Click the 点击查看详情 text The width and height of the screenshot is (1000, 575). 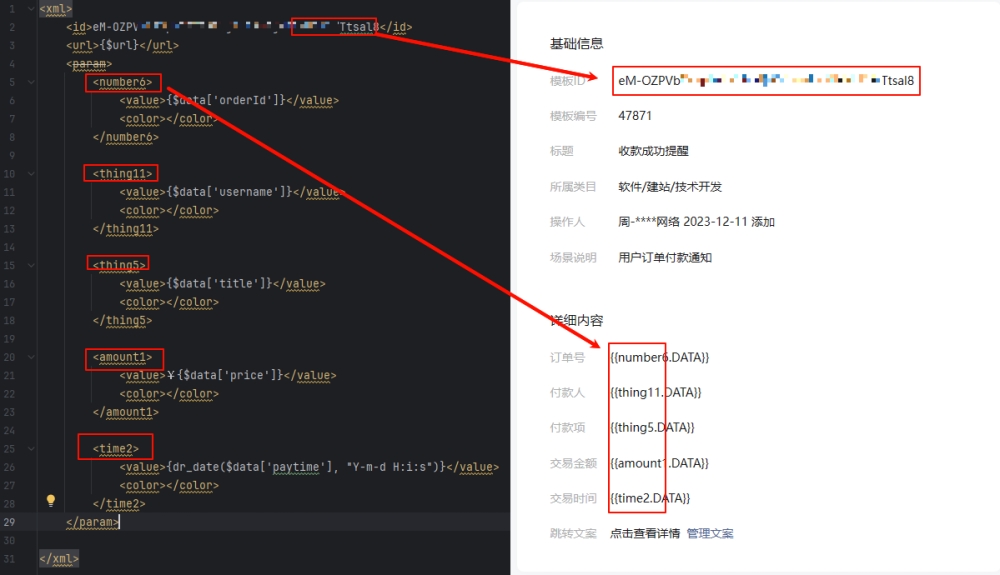point(645,534)
